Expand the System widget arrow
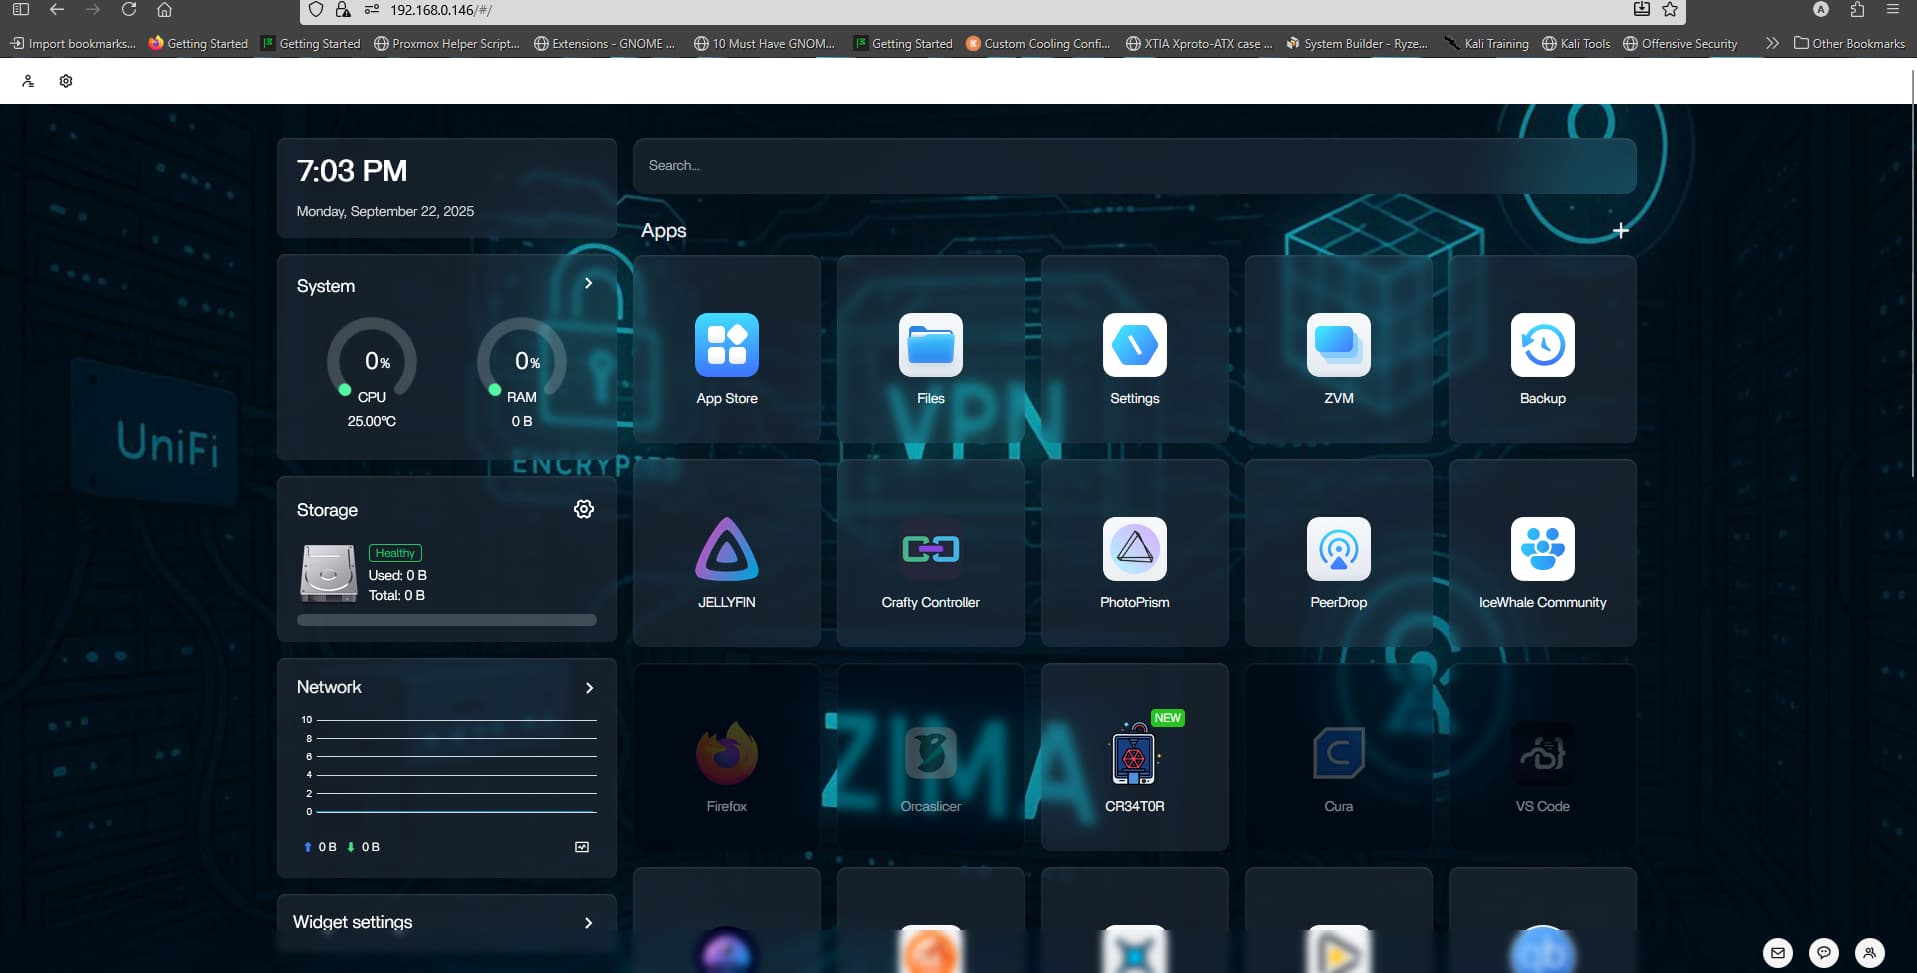The width and height of the screenshot is (1917, 973). click(588, 284)
